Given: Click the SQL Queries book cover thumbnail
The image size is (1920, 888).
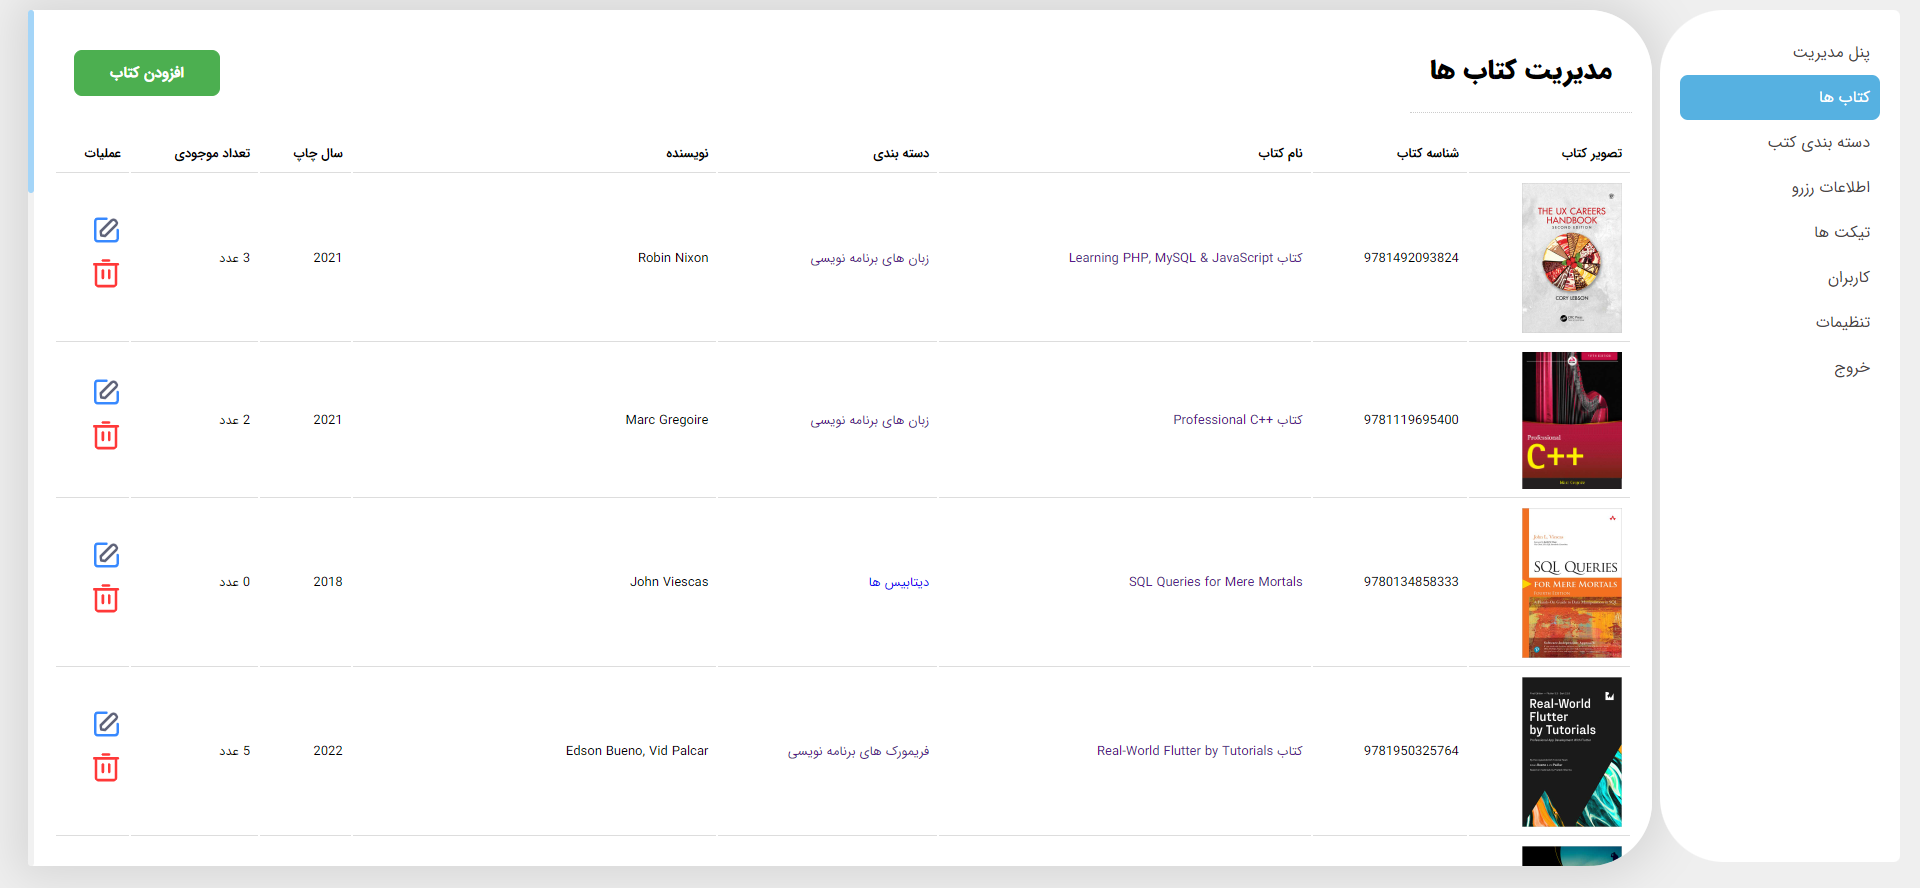Looking at the screenshot, I should (1571, 583).
